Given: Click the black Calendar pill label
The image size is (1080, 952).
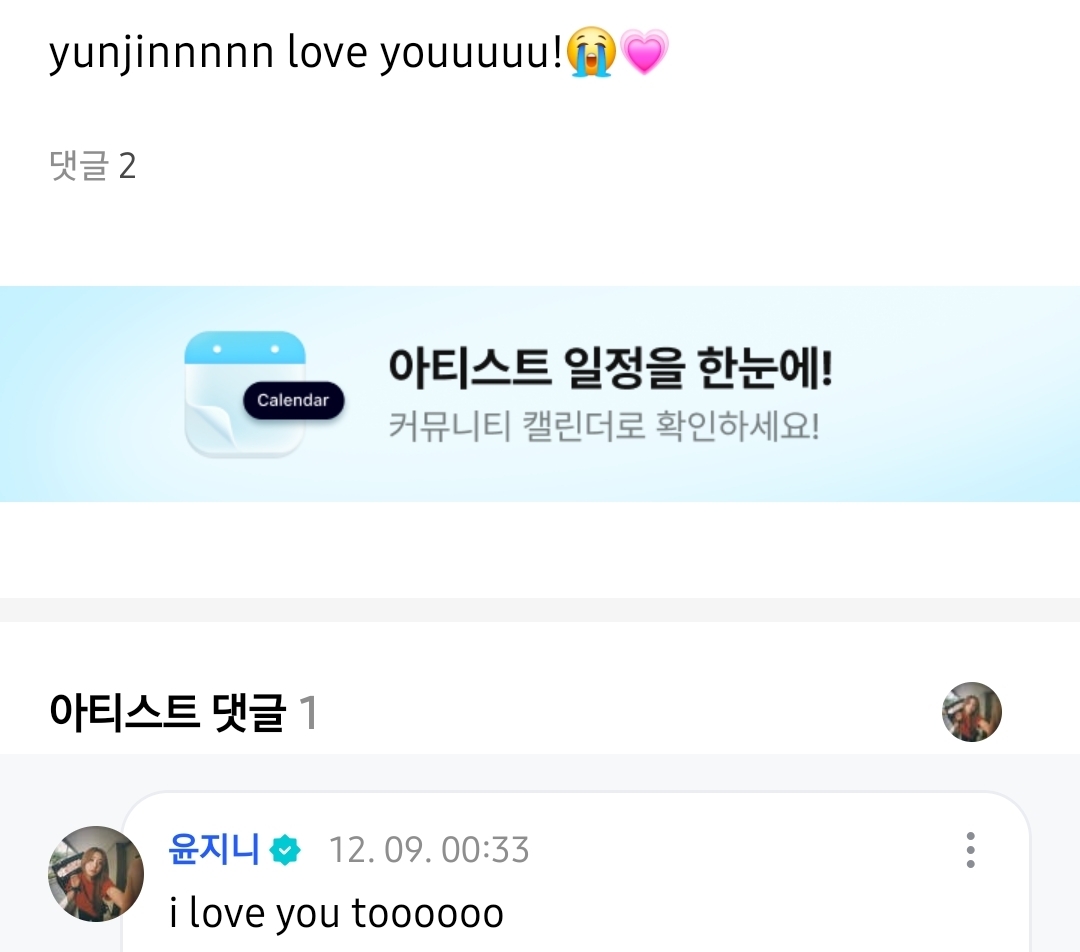Looking at the screenshot, I should (293, 400).
